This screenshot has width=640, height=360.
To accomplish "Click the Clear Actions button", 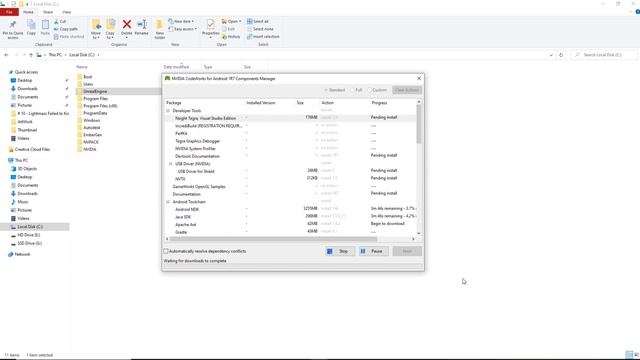I will [x=407, y=90].
